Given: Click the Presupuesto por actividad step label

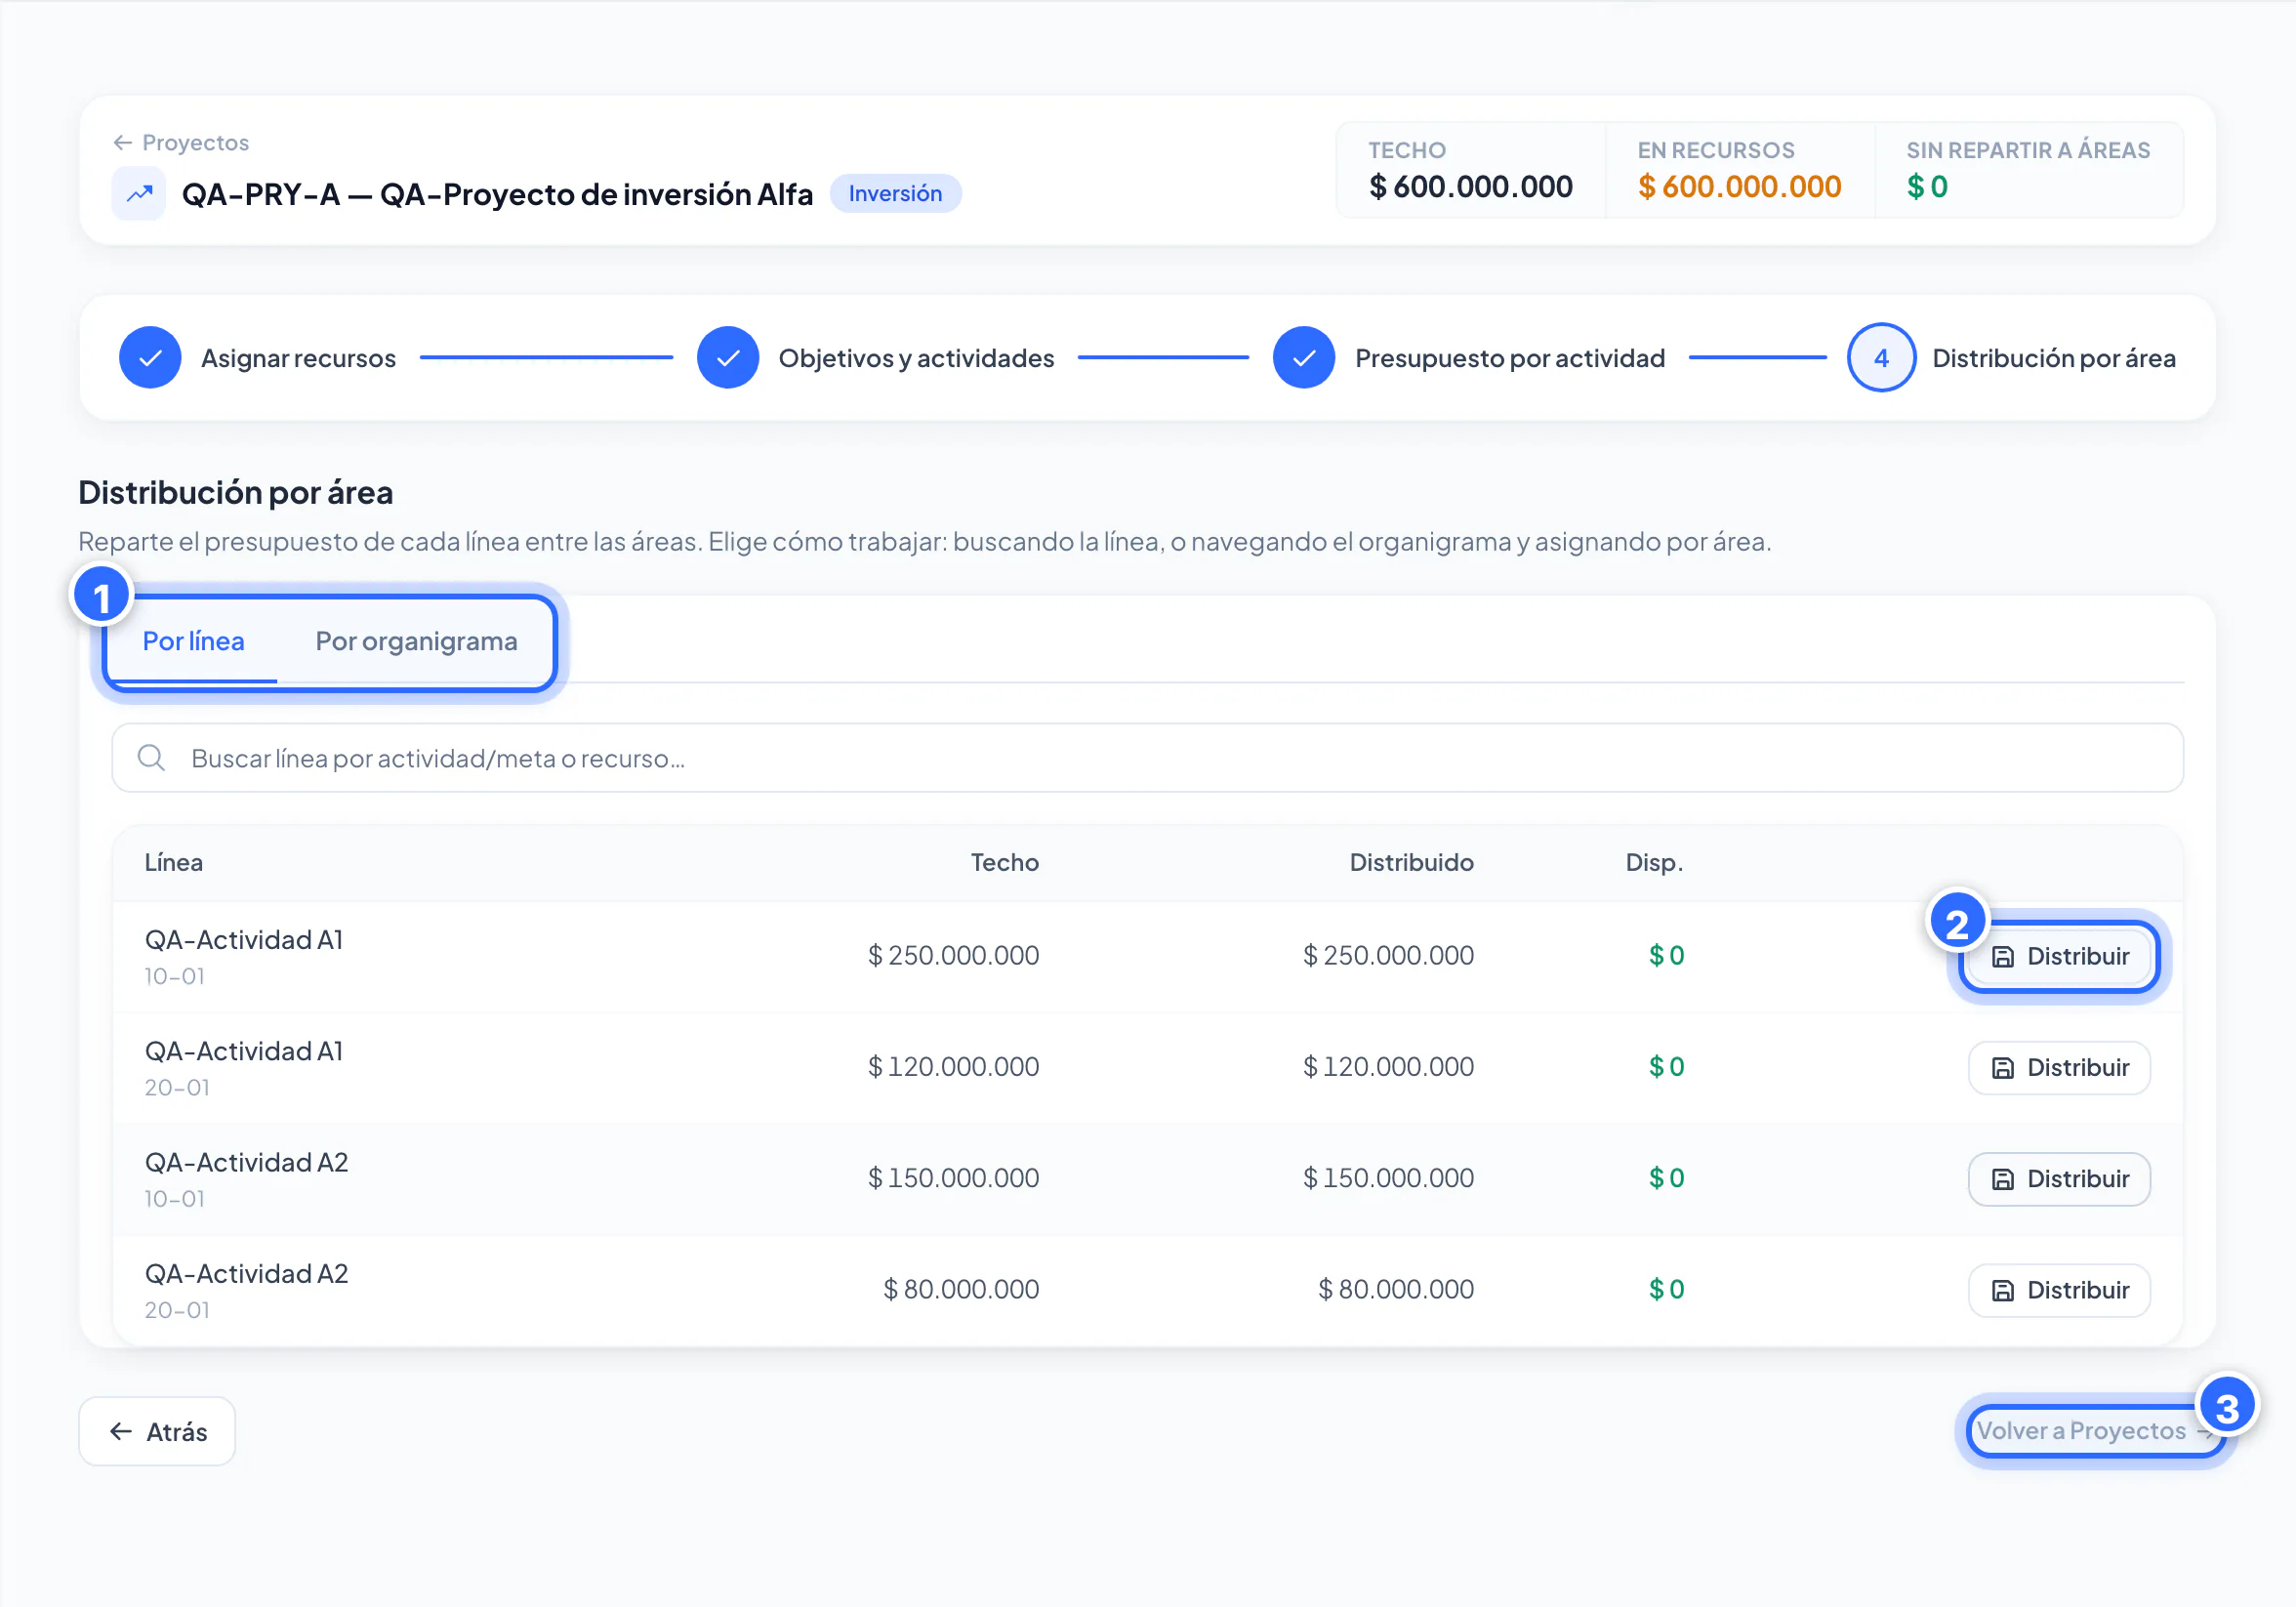Looking at the screenshot, I should (x=1510, y=358).
